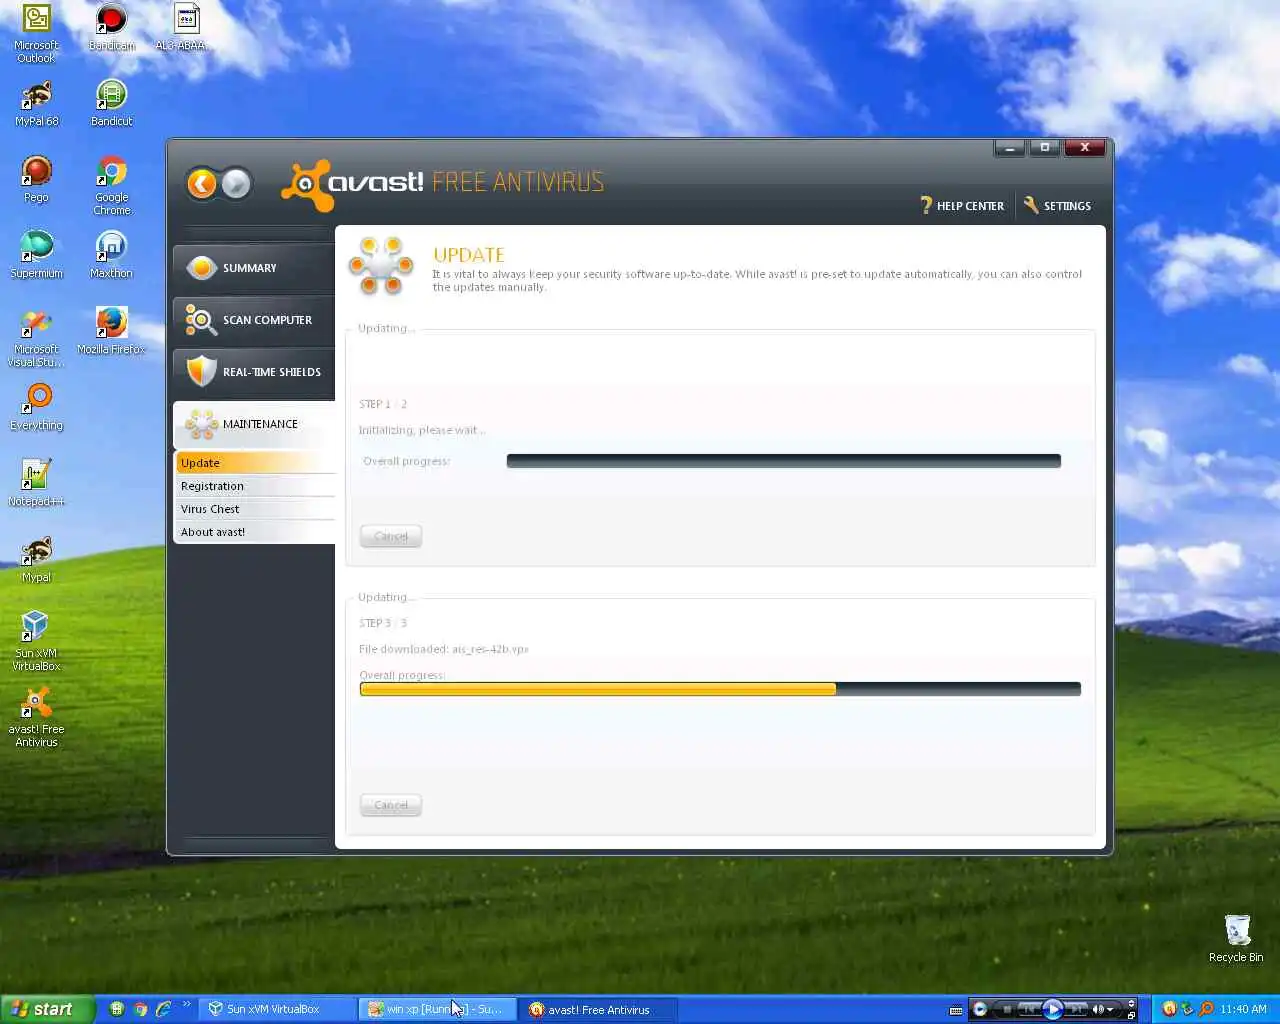The height and width of the screenshot is (1024, 1280).
Task: Open the Virus Chest
Action: [256, 509]
